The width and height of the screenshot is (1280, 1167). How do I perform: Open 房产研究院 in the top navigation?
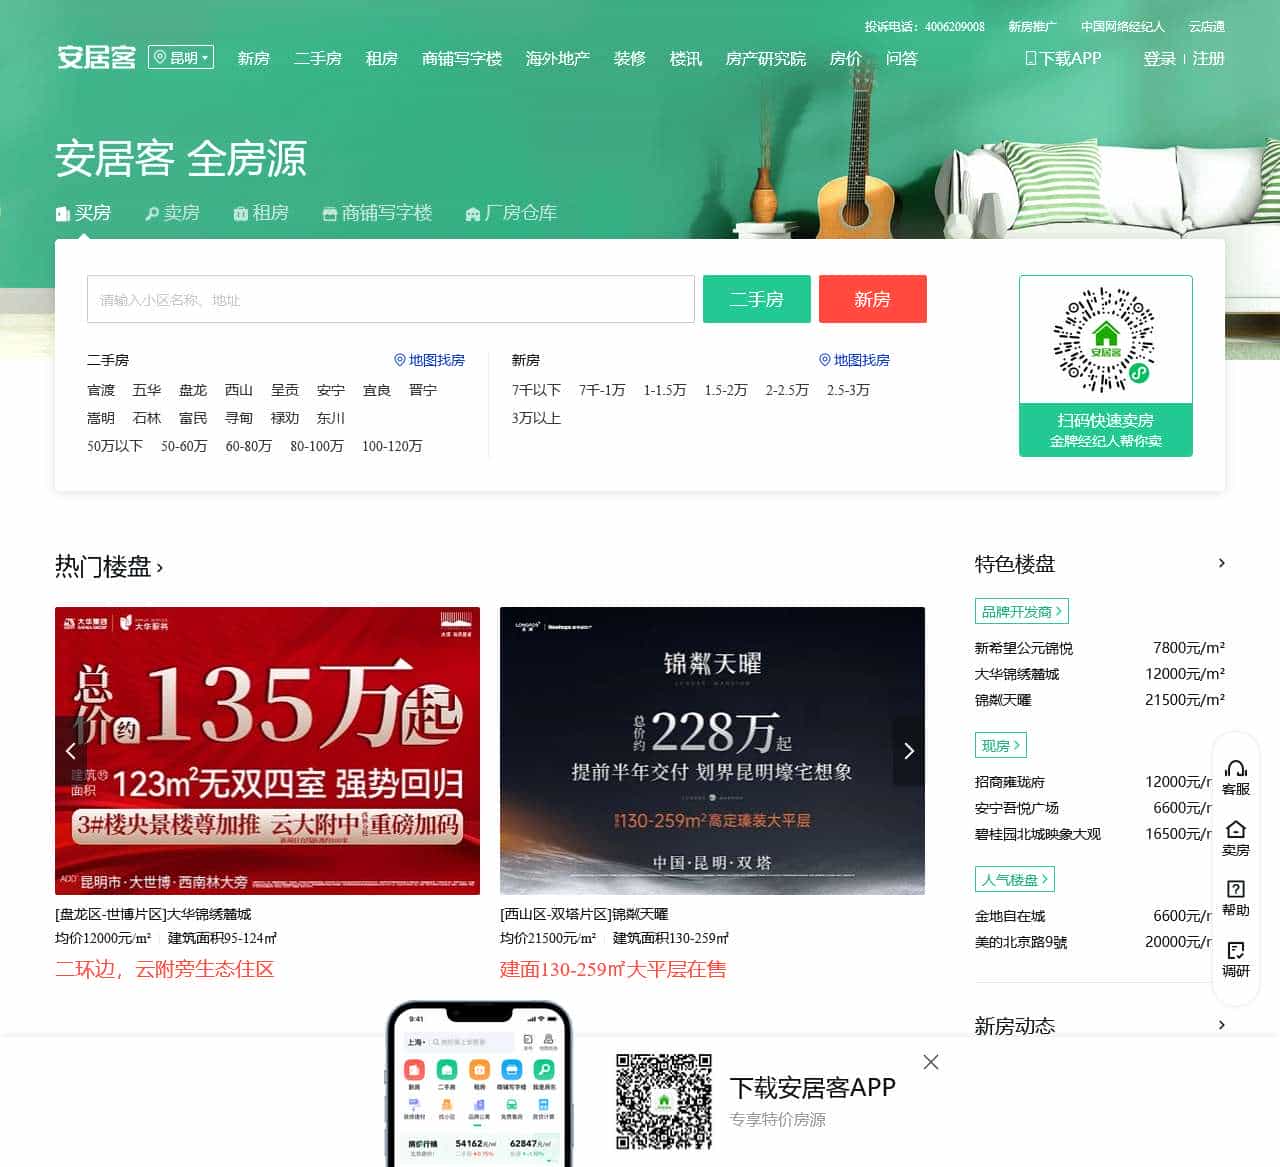(x=765, y=59)
